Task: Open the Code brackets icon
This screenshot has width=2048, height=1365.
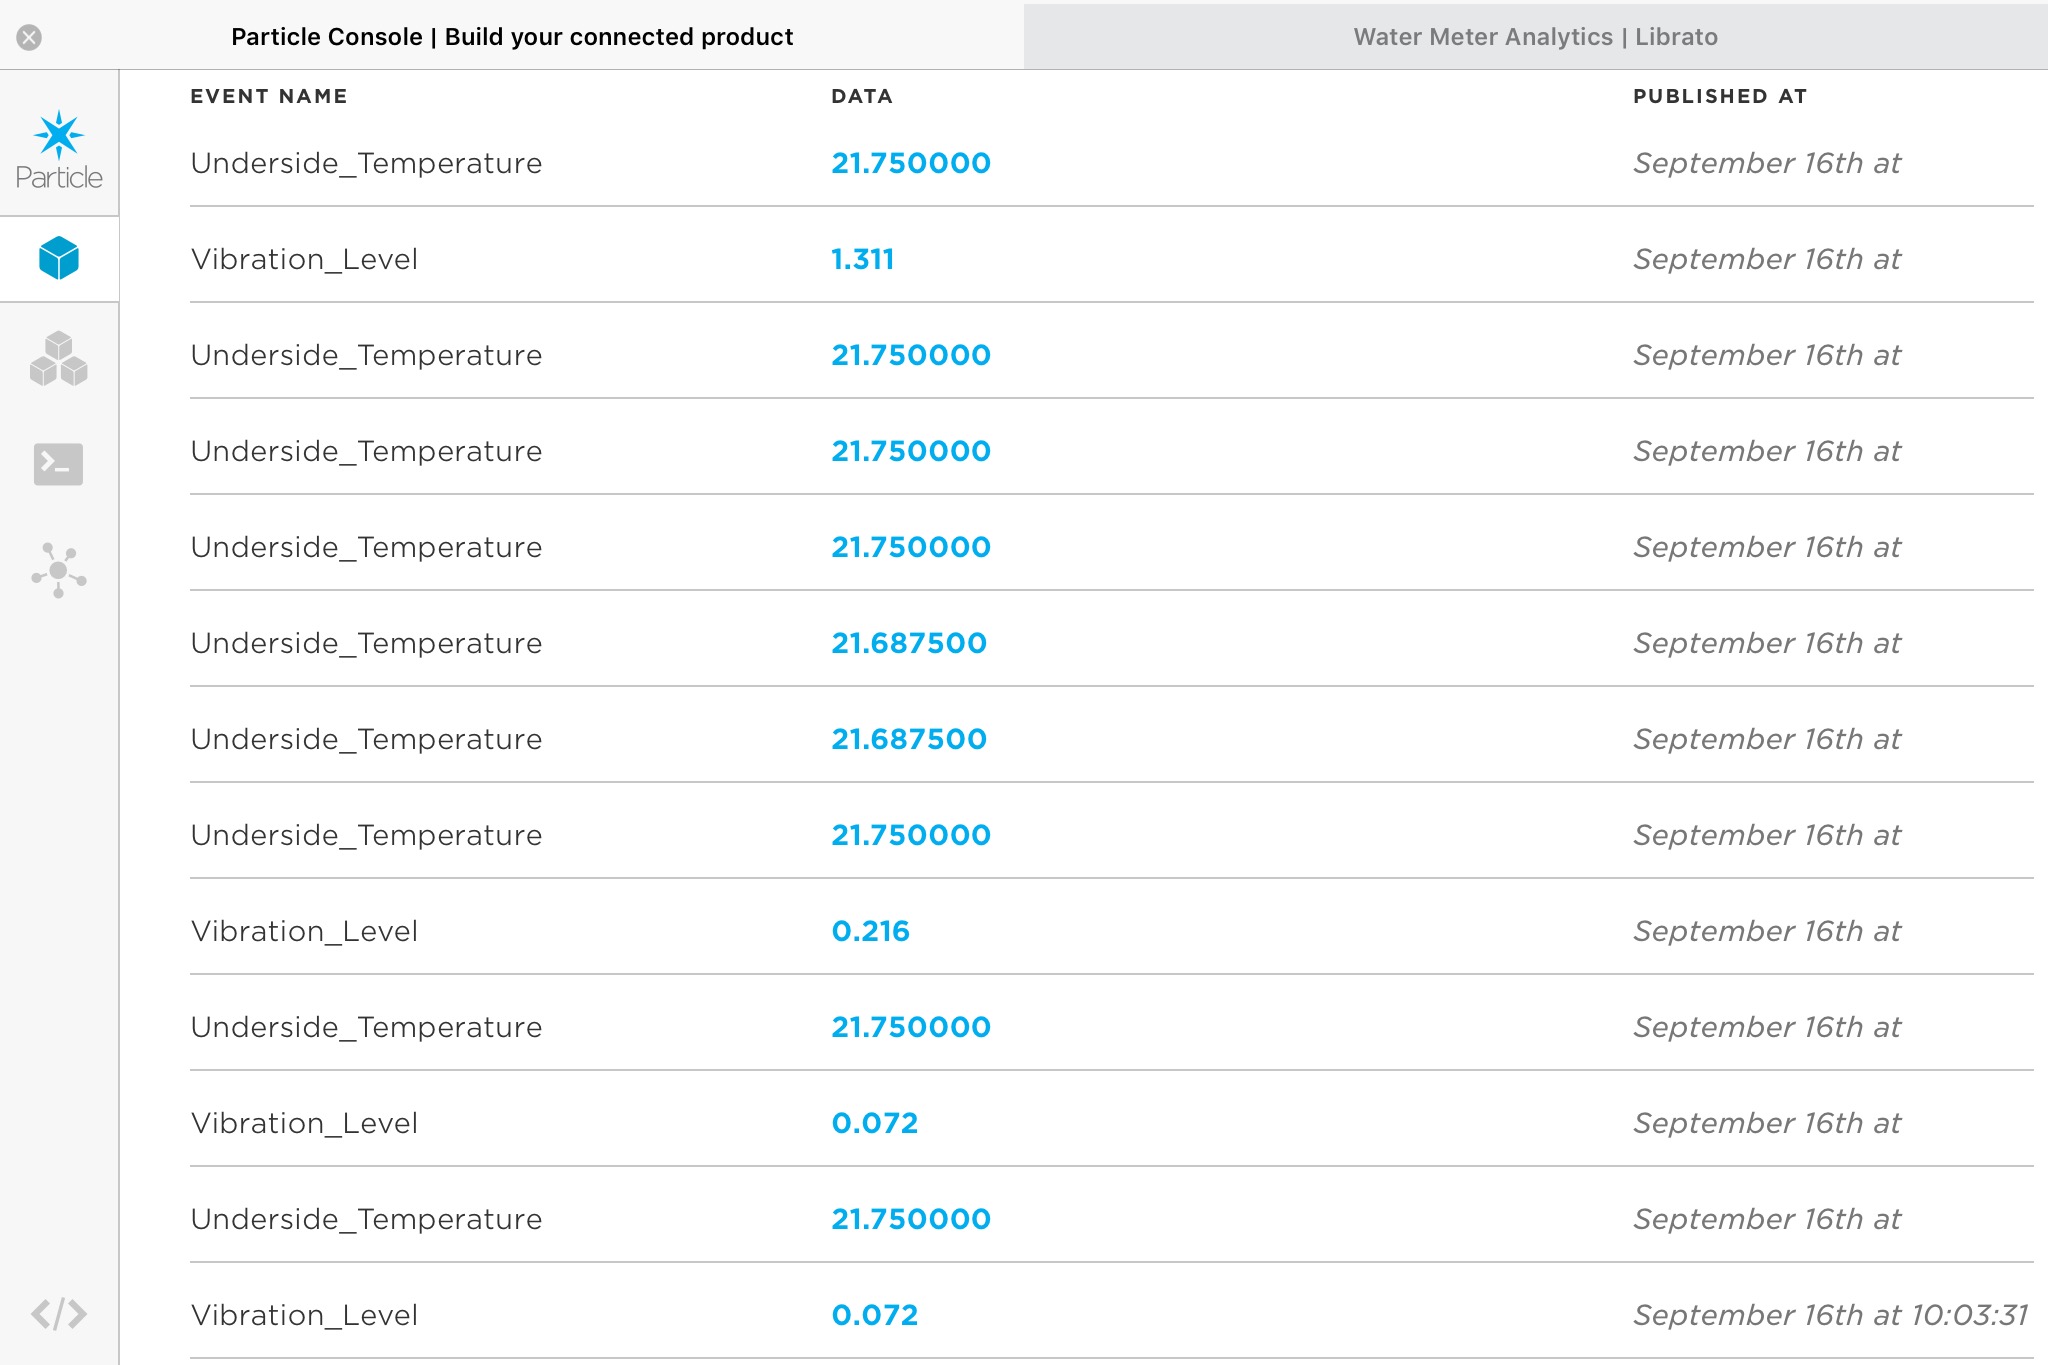Action: click(x=59, y=1313)
